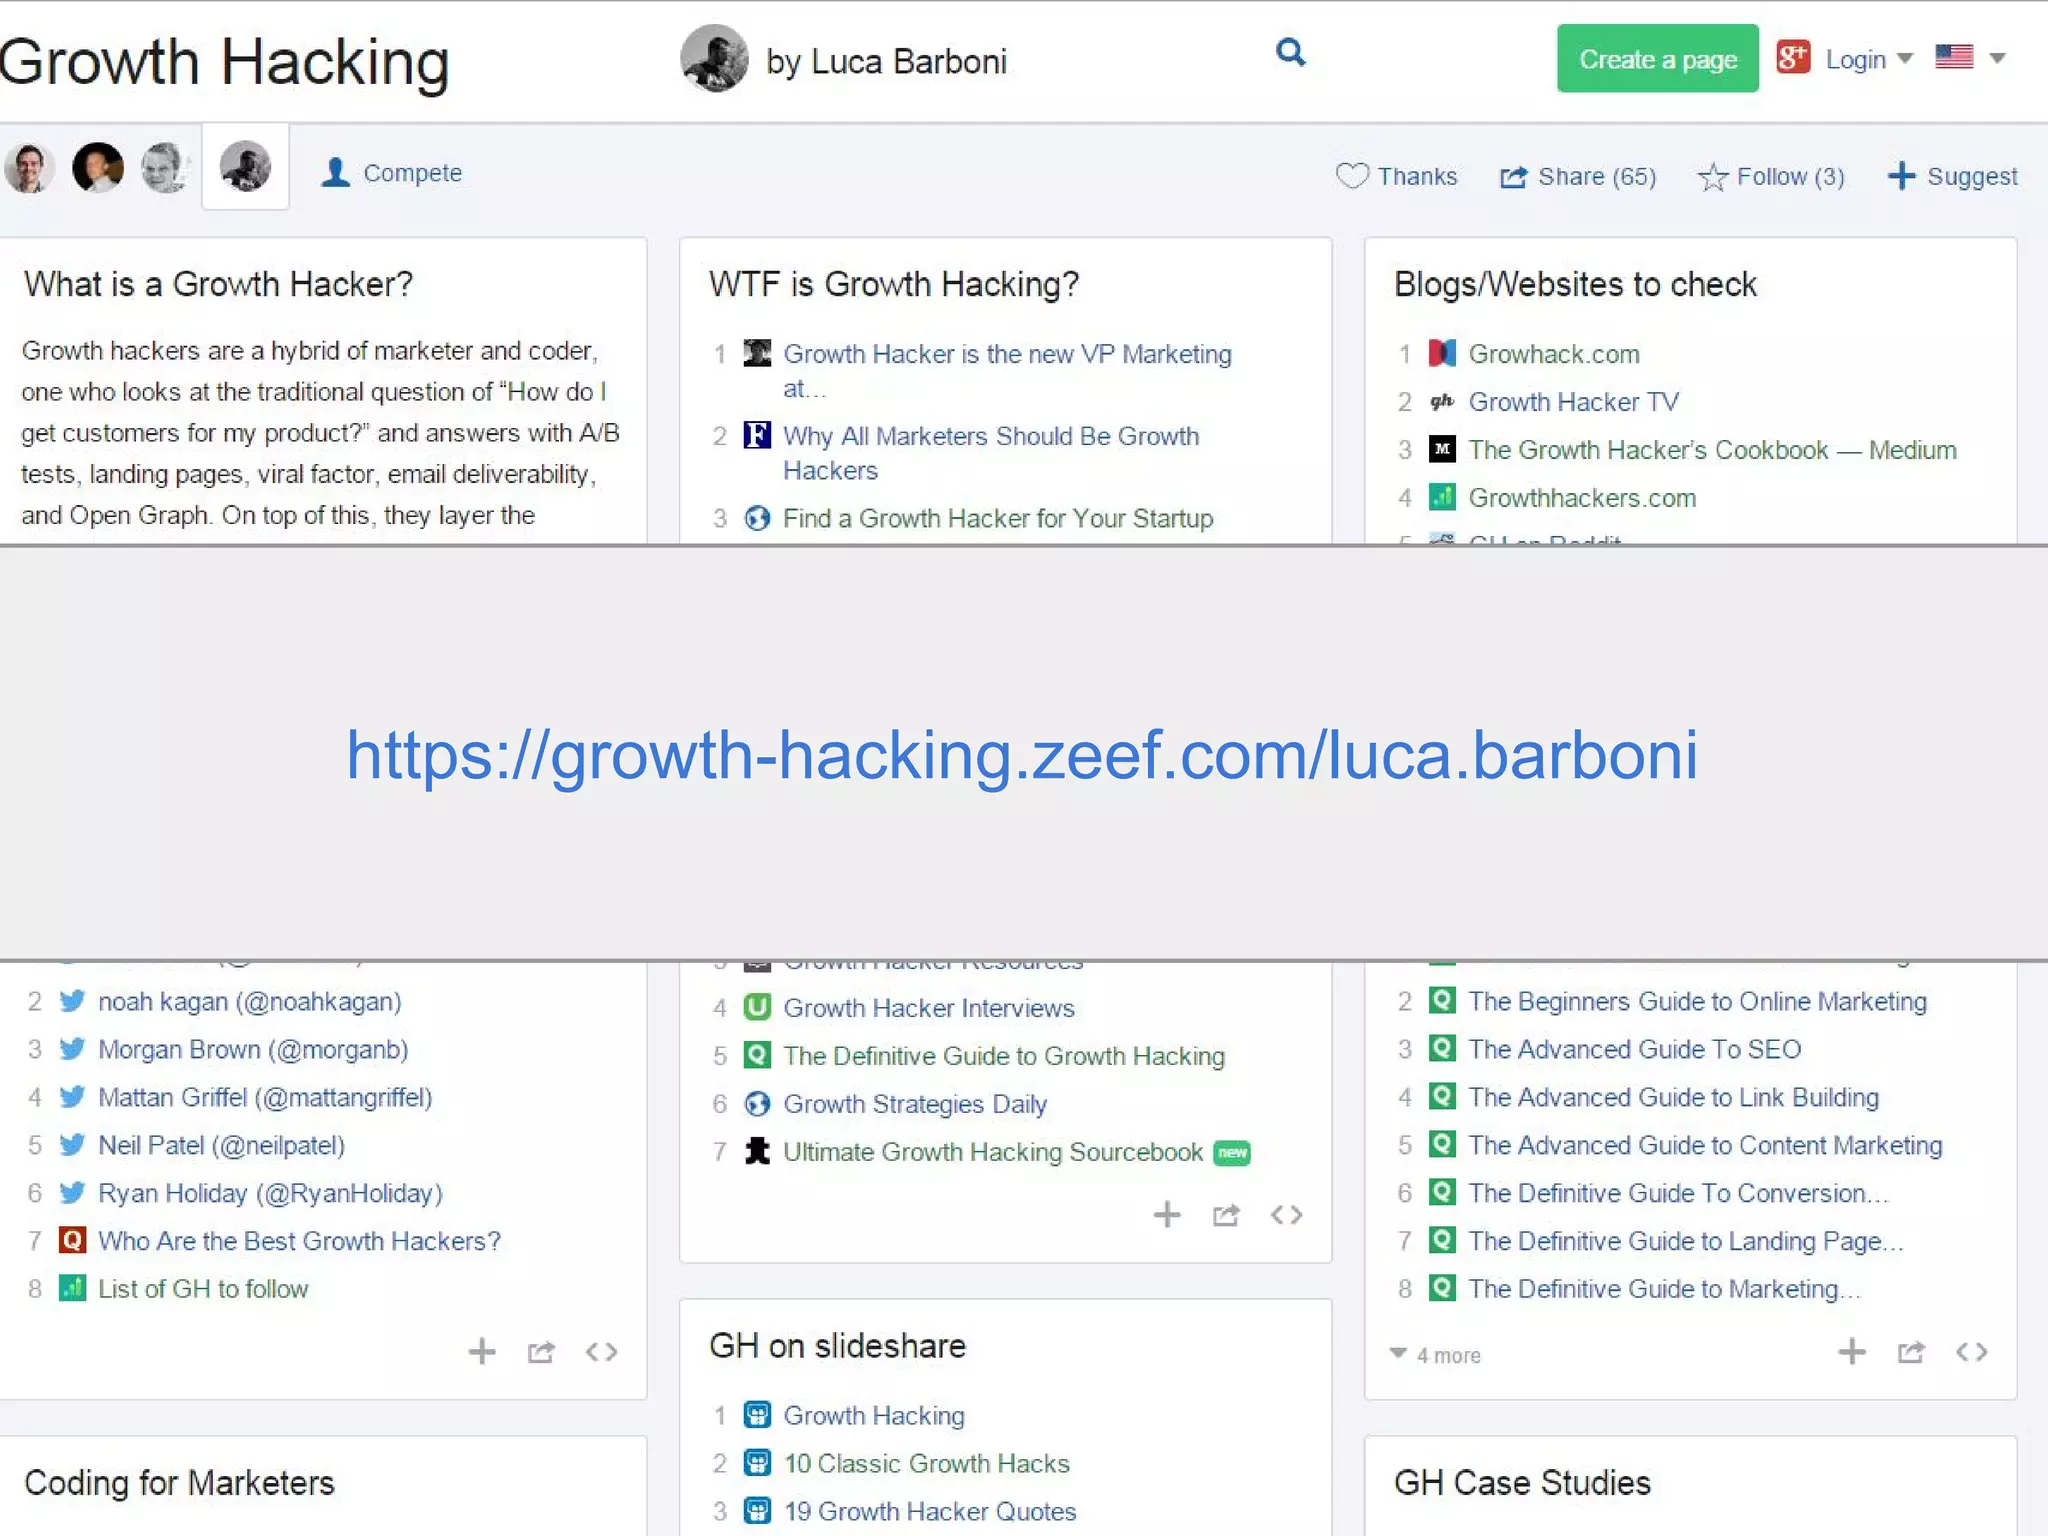Click the plus icon beside 4 more

(1852, 1352)
